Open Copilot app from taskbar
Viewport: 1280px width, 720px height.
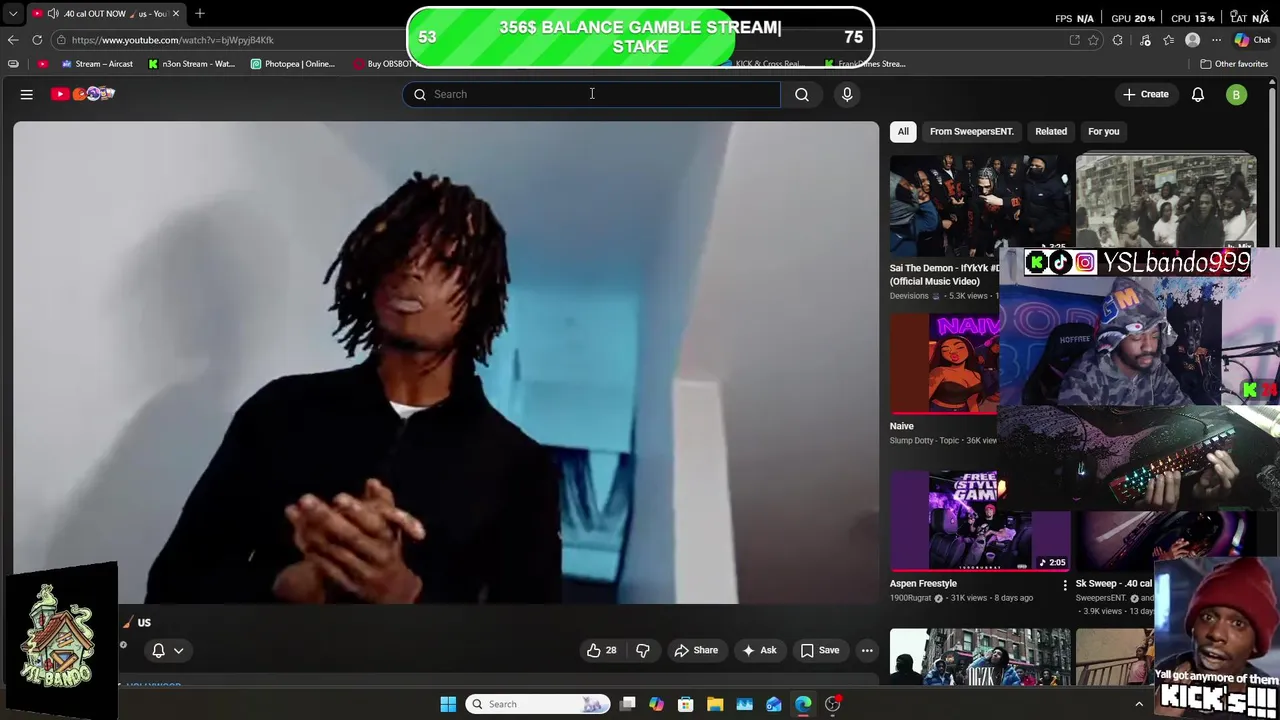(656, 704)
